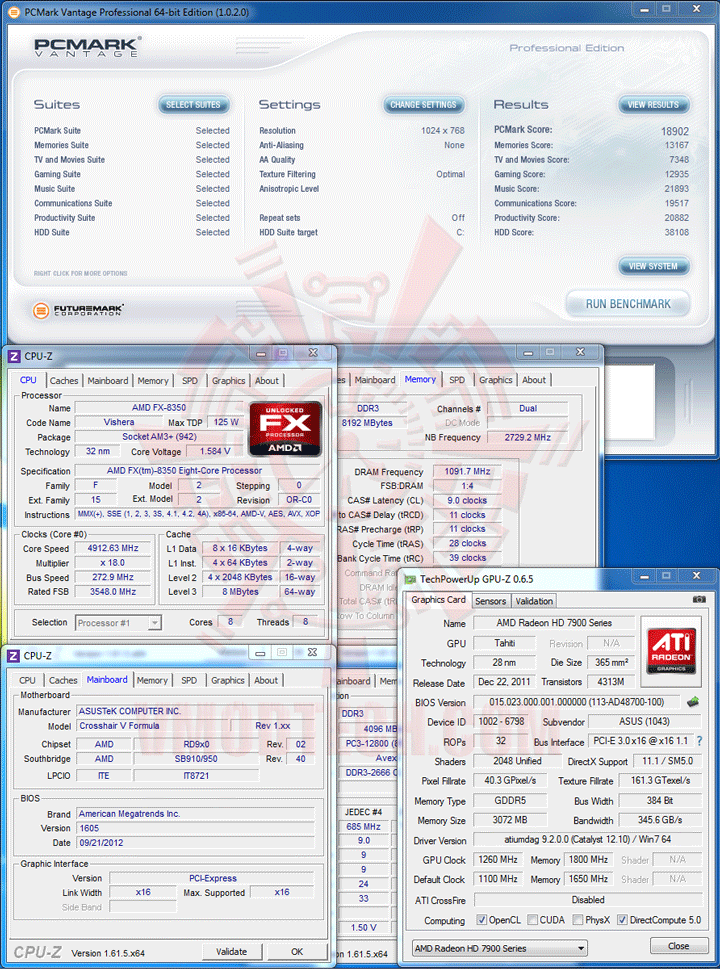Click the Driver Version field in GPU-Z

click(x=588, y=840)
